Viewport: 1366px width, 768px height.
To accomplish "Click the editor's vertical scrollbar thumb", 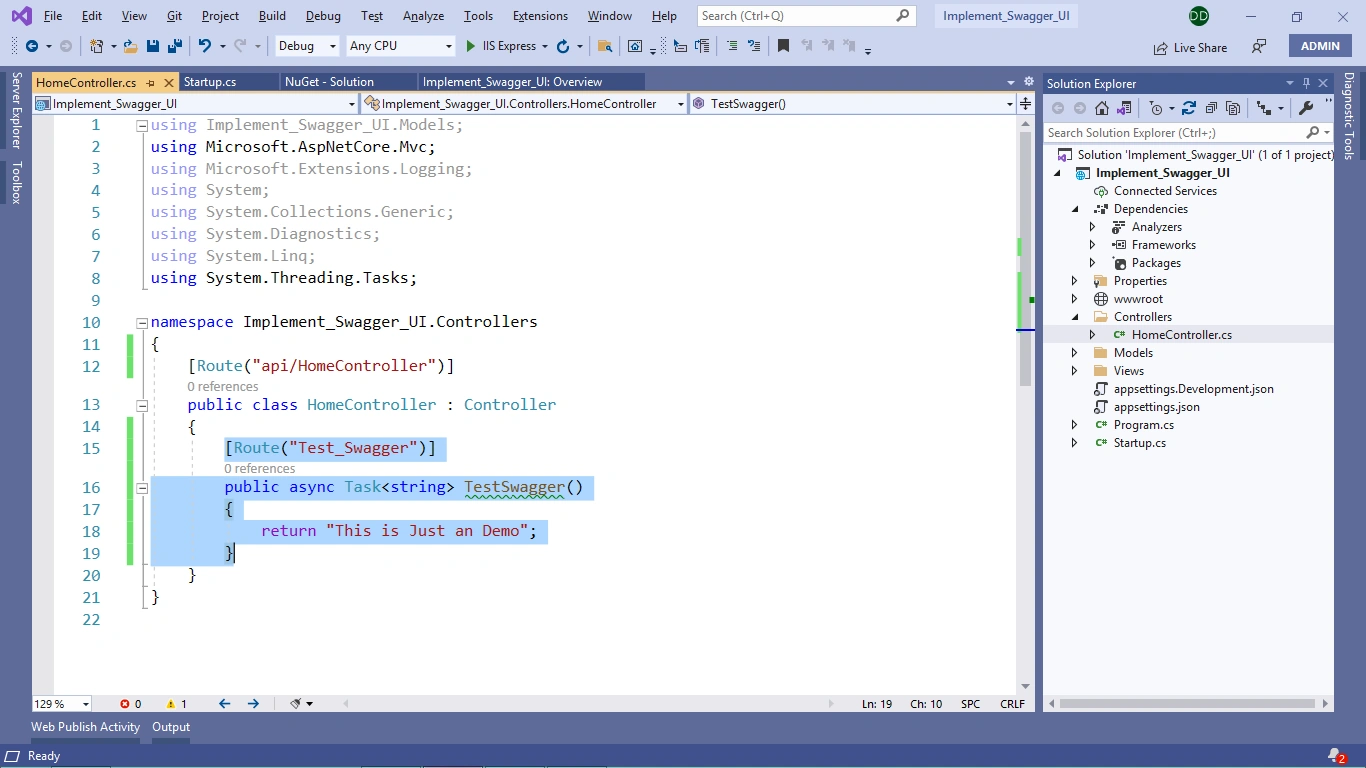I will pyautogui.click(x=1025, y=260).
